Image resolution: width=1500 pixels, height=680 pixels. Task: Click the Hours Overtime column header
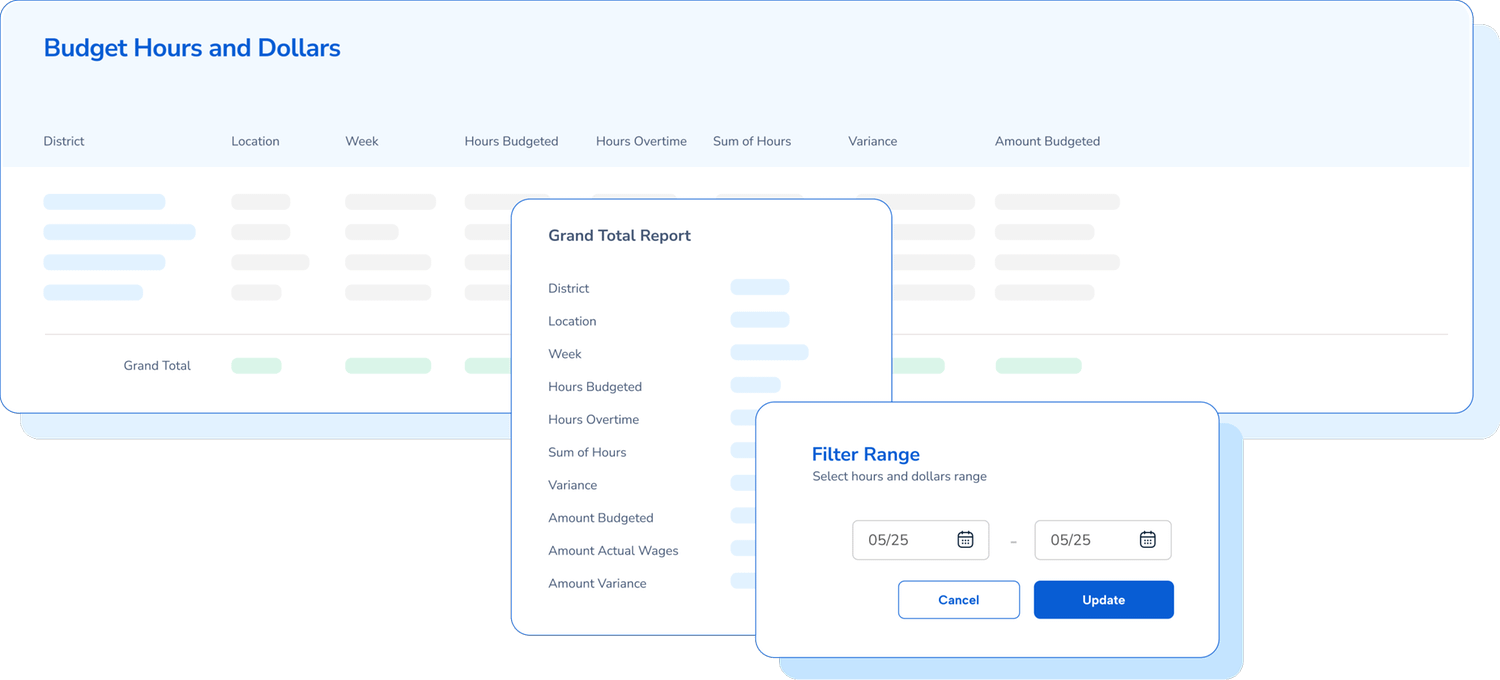[641, 141]
